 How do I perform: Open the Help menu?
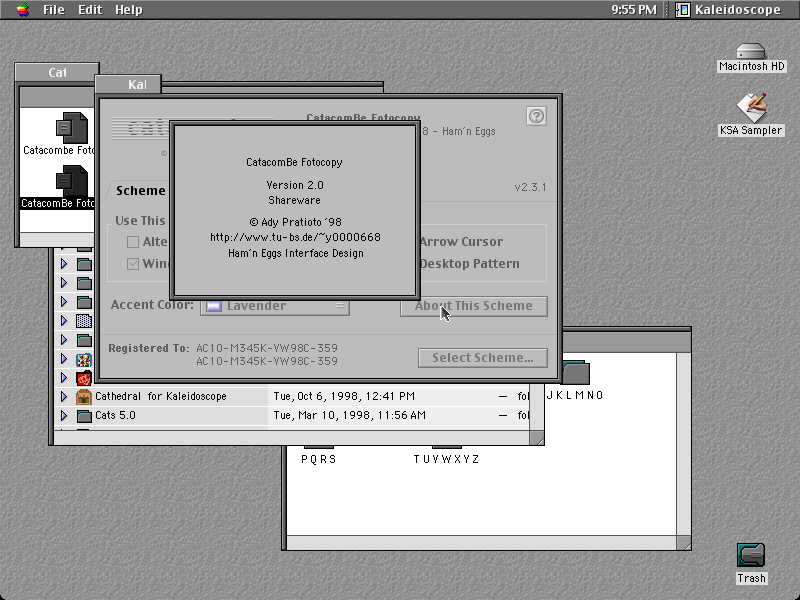pyautogui.click(x=129, y=10)
